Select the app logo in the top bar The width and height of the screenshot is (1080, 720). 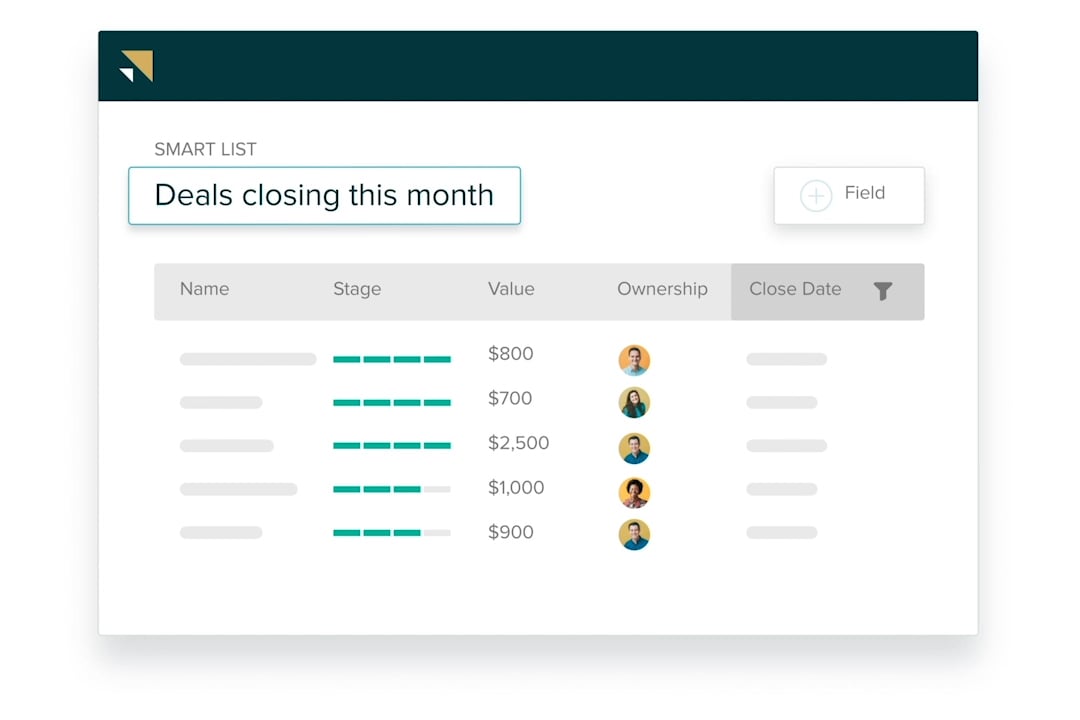coord(135,66)
